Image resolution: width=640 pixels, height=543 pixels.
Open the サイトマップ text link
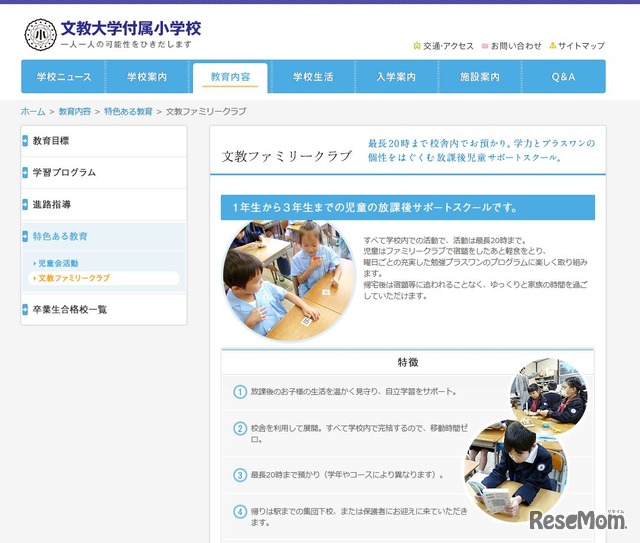tap(581, 46)
